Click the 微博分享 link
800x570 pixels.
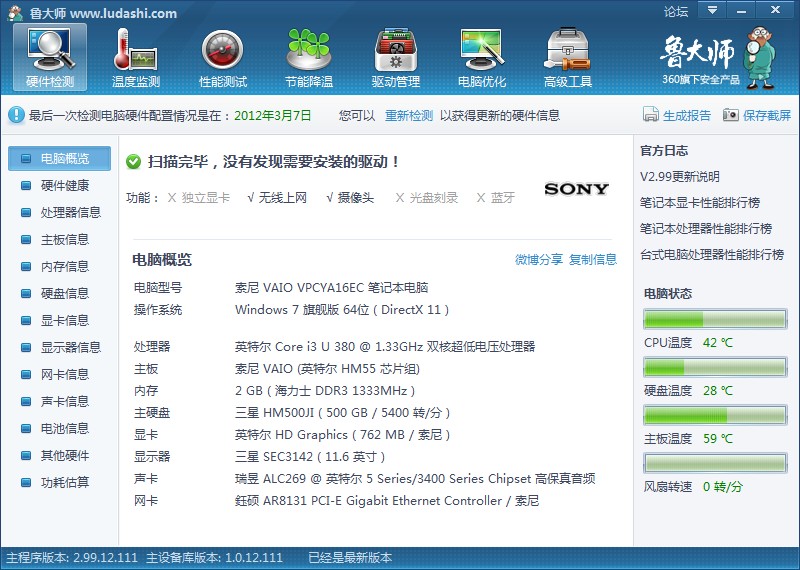[x=539, y=260]
